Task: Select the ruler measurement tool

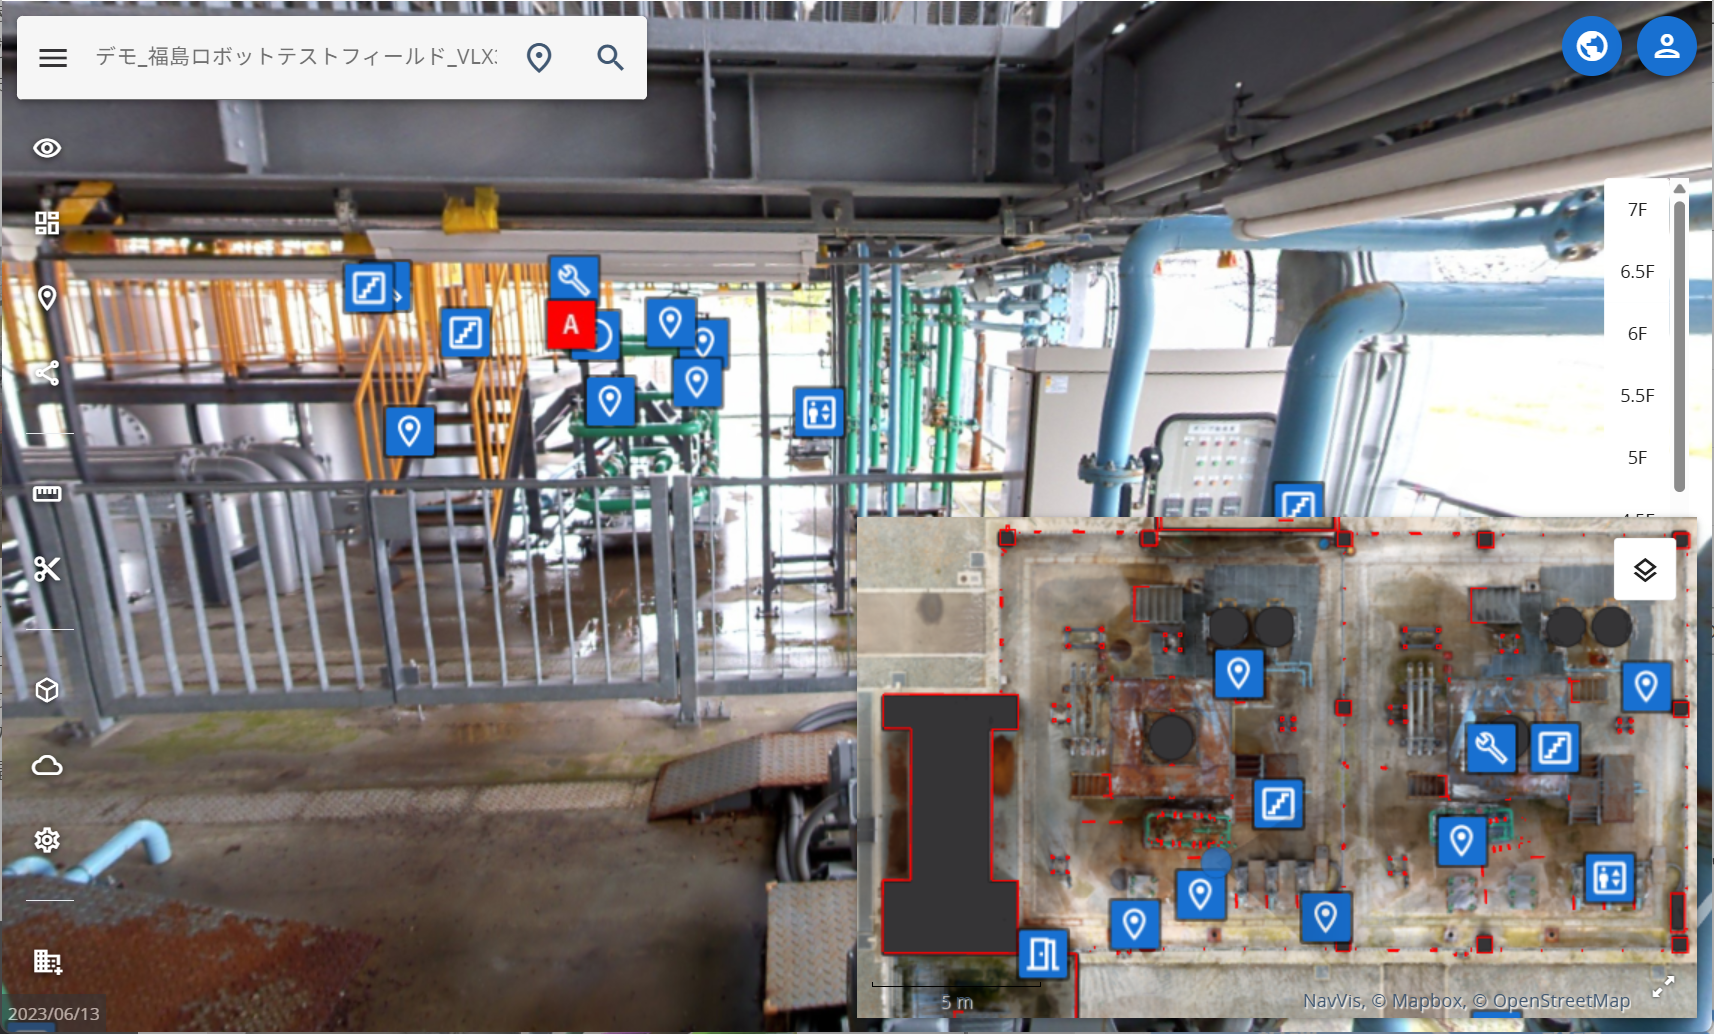Action: point(47,494)
